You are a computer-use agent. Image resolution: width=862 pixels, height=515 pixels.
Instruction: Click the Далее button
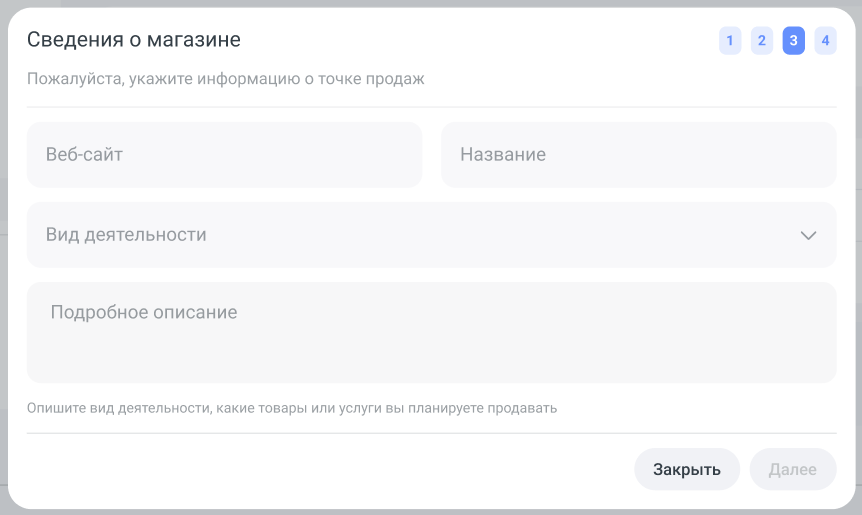793,469
